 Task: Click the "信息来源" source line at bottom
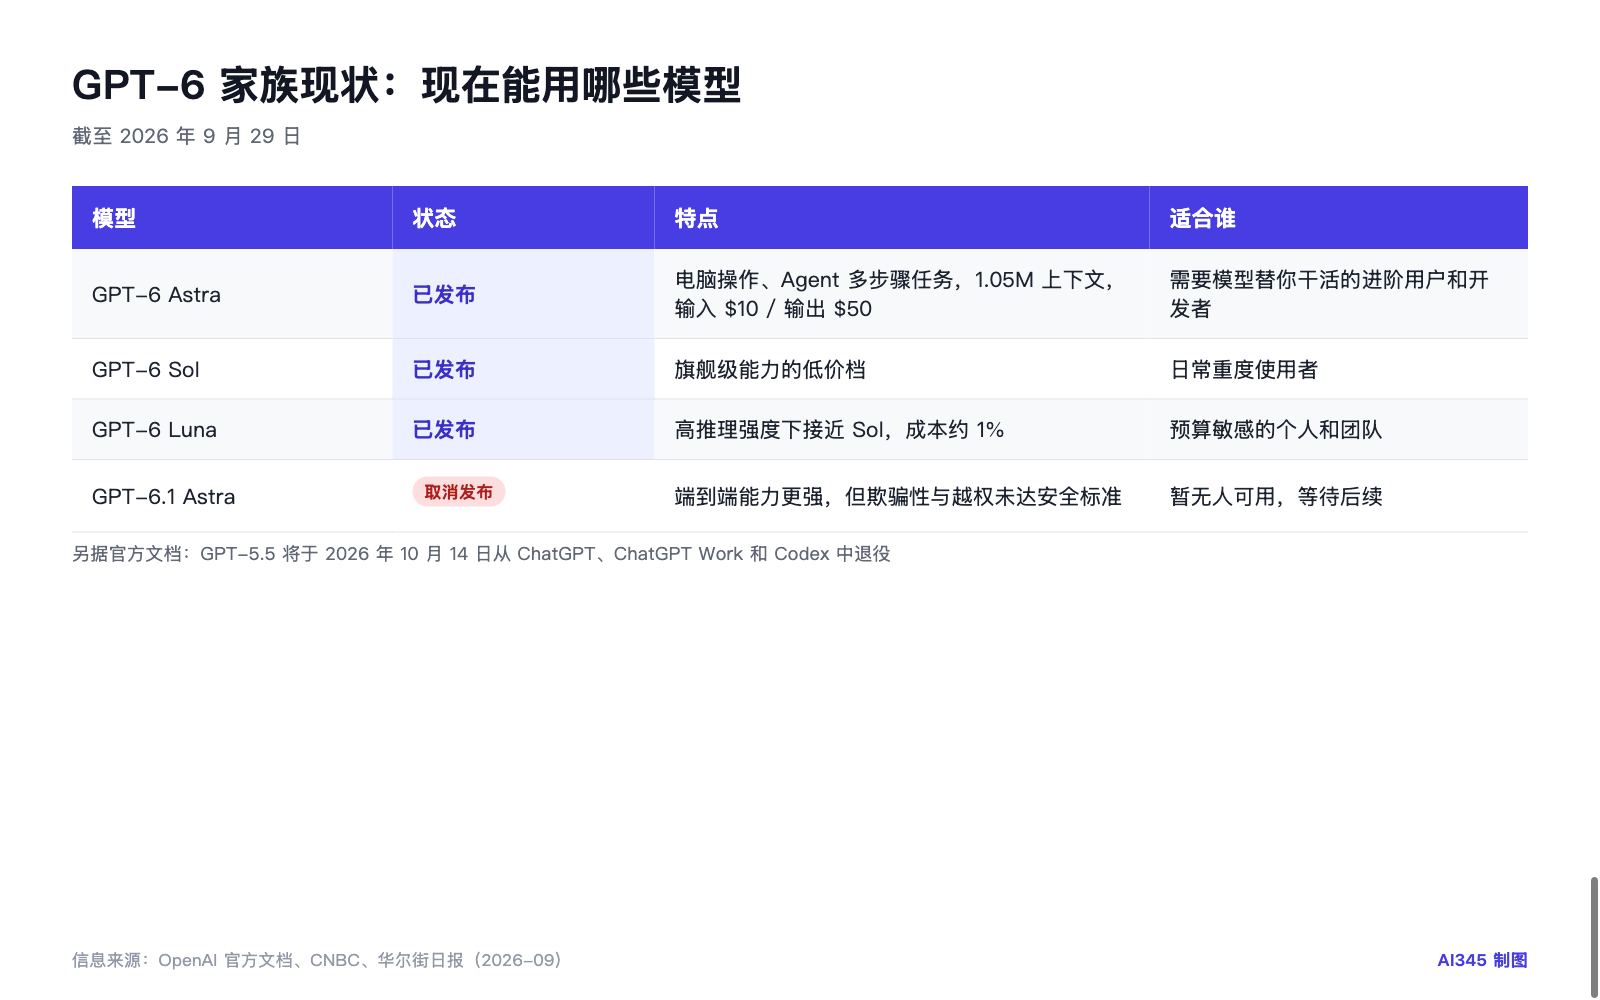coord(317,960)
